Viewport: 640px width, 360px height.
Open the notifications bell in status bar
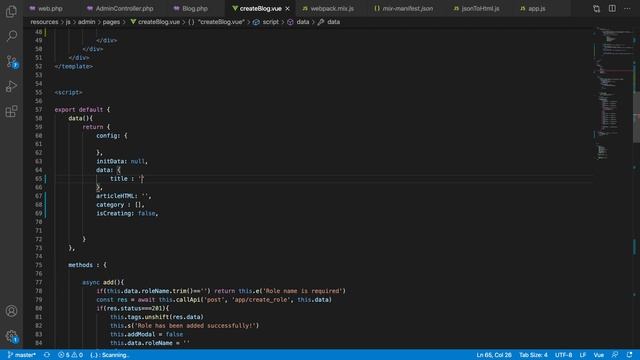pos(629,355)
